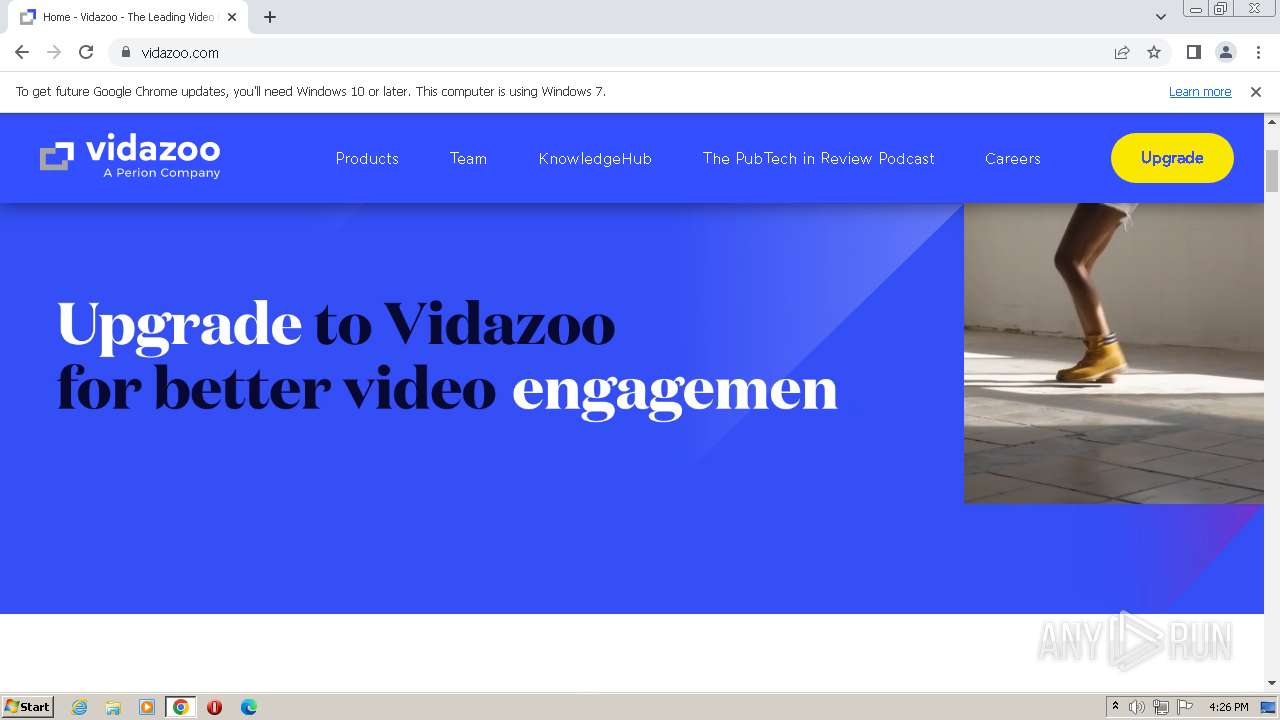Image resolution: width=1280 pixels, height=720 pixels.
Task: Toggle the browser side panel icon
Action: (x=1193, y=52)
